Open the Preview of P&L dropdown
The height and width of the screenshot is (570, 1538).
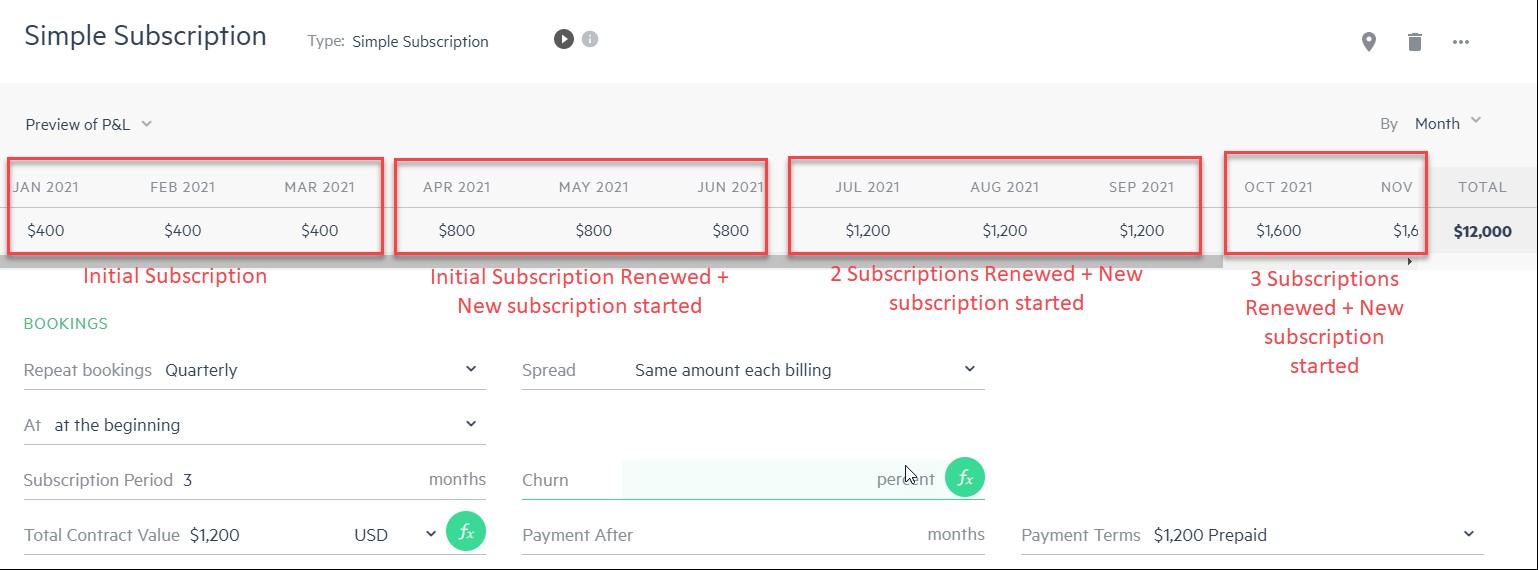88,124
